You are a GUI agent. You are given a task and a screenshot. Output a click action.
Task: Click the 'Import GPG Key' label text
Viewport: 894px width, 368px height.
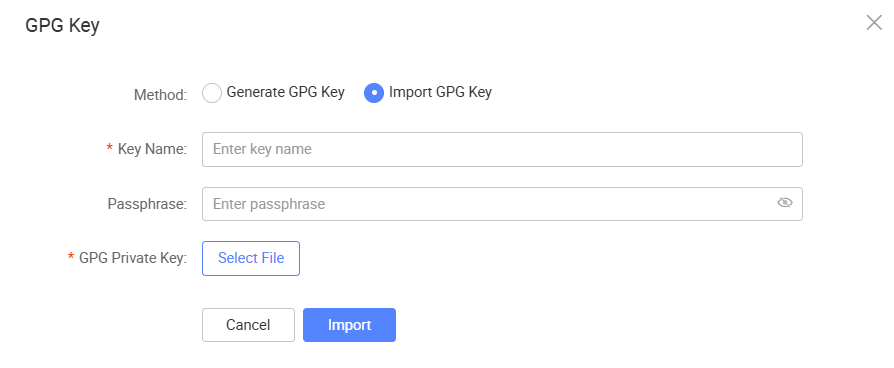point(440,92)
